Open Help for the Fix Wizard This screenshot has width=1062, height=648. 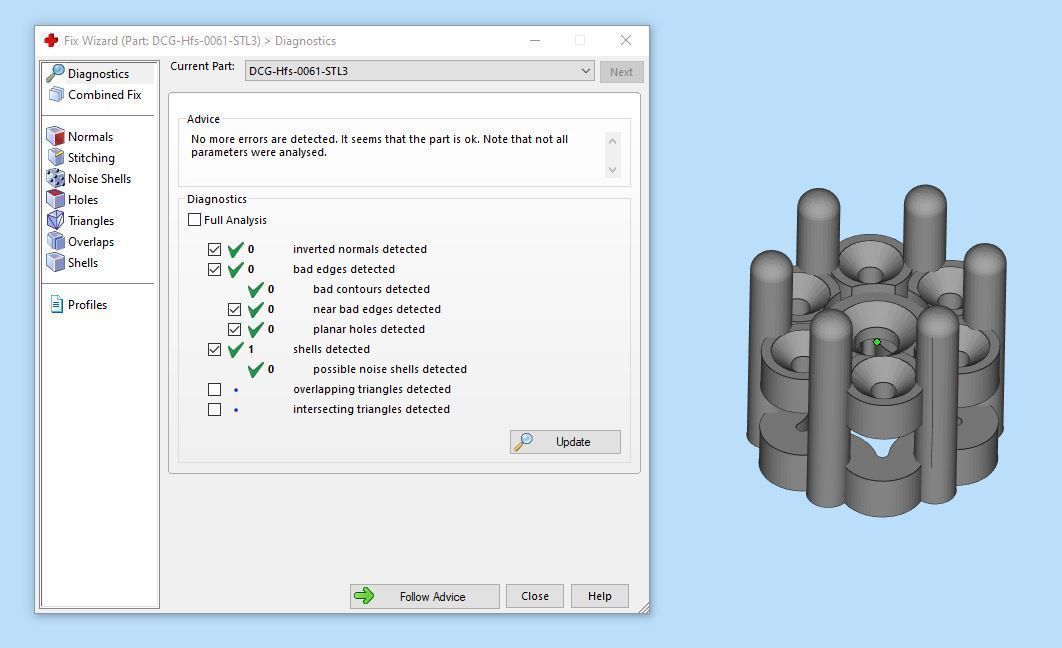[599, 596]
